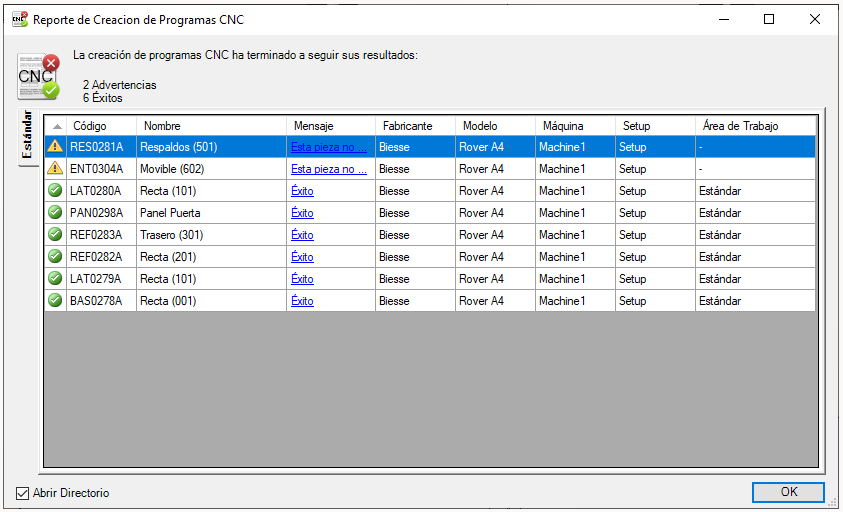Click the title bar CNC app icon

(20, 19)
